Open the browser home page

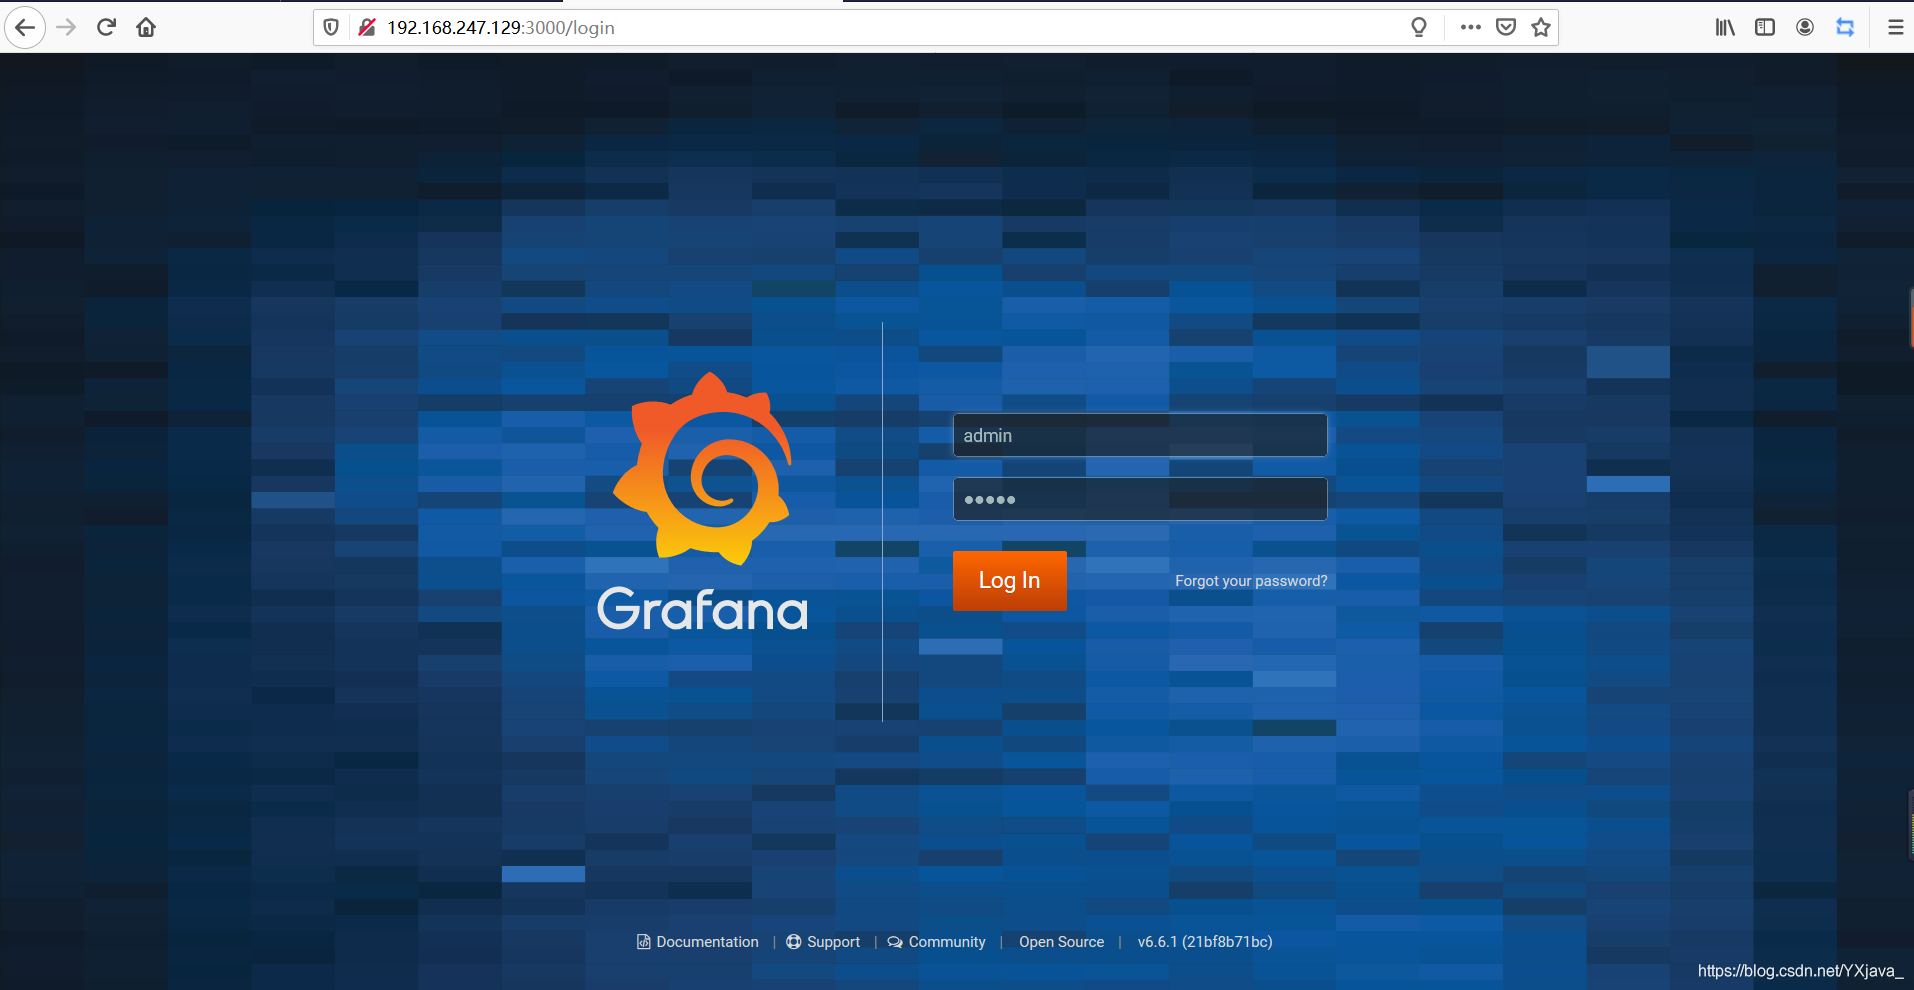146,27
